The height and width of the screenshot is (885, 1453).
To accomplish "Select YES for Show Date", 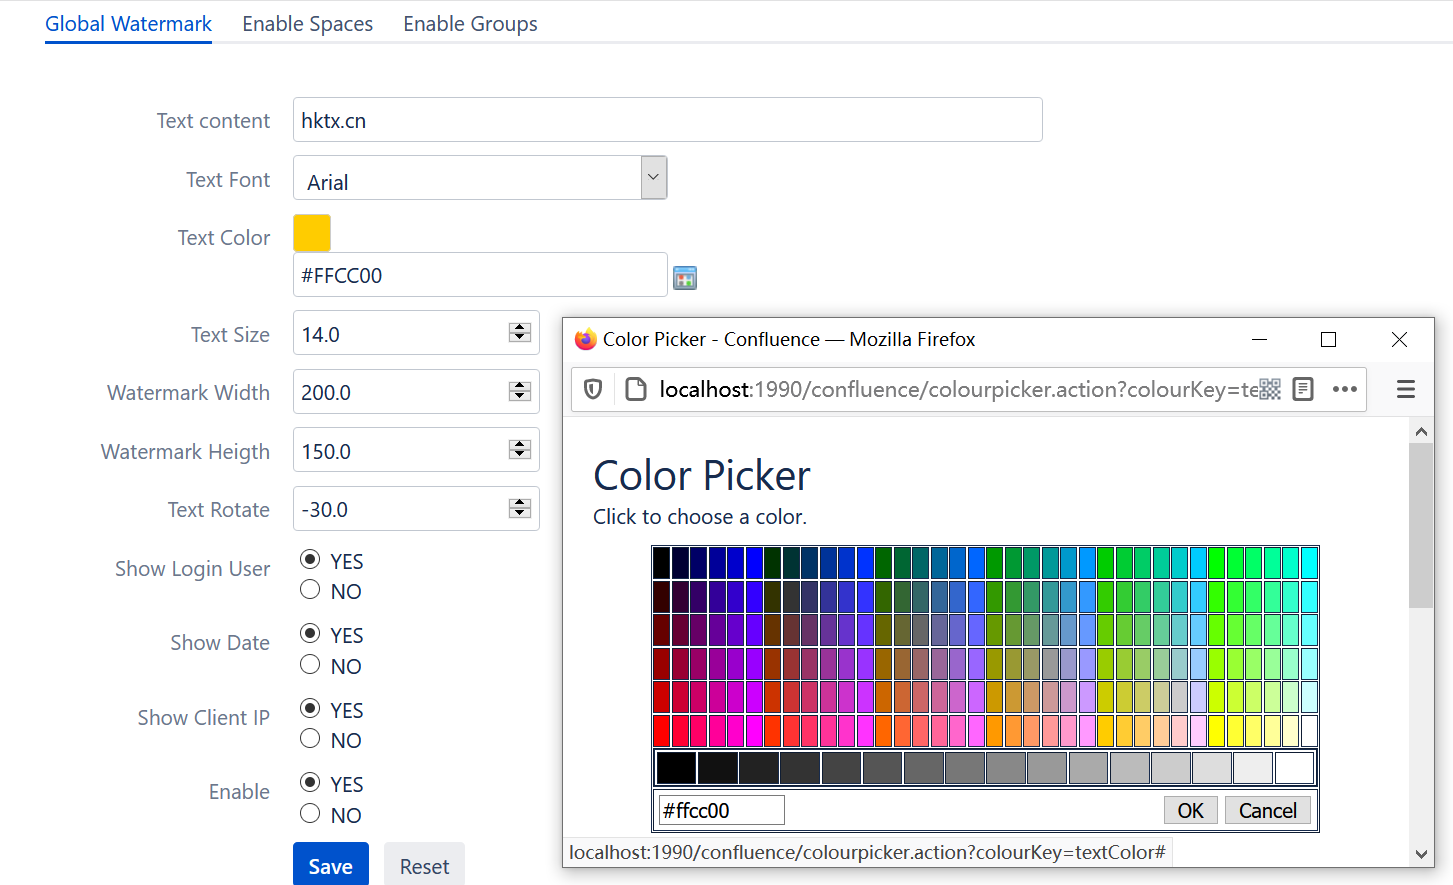I will click(x=310, y=633).
